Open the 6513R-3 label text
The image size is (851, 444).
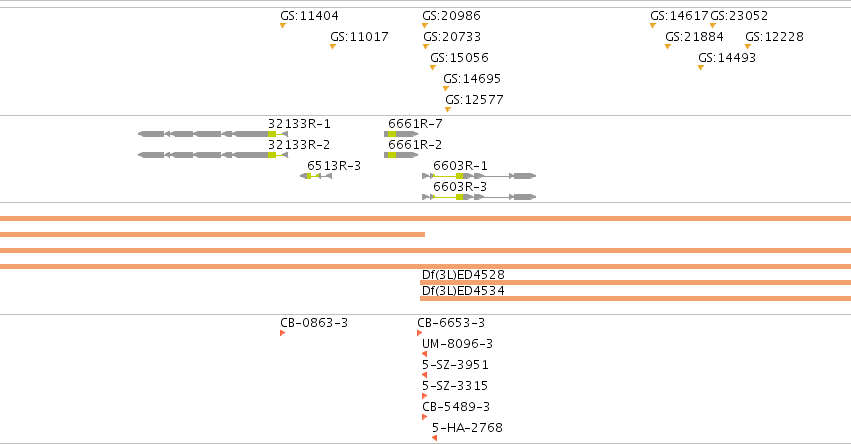[x=334, y=166]
